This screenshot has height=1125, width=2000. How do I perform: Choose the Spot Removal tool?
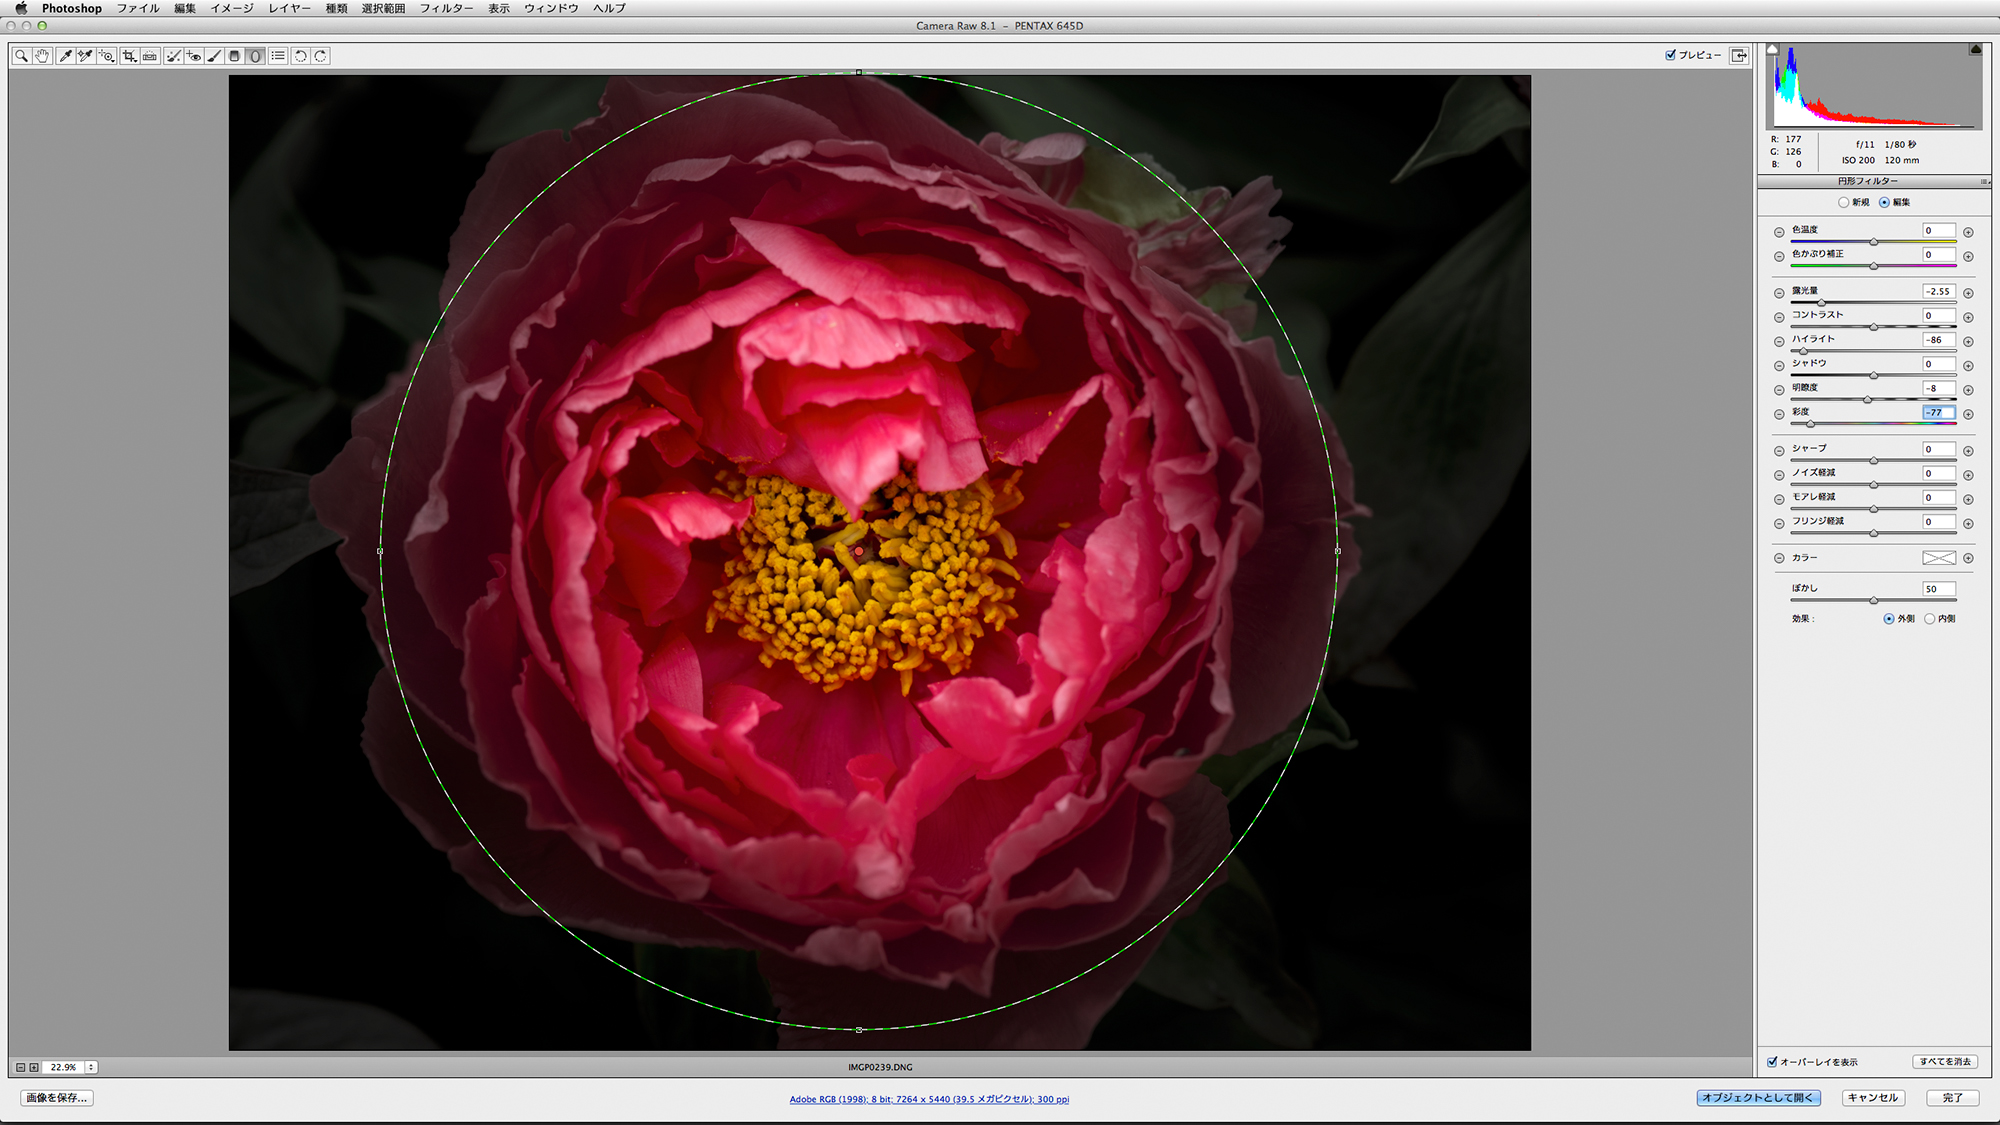tap(173, 56)
